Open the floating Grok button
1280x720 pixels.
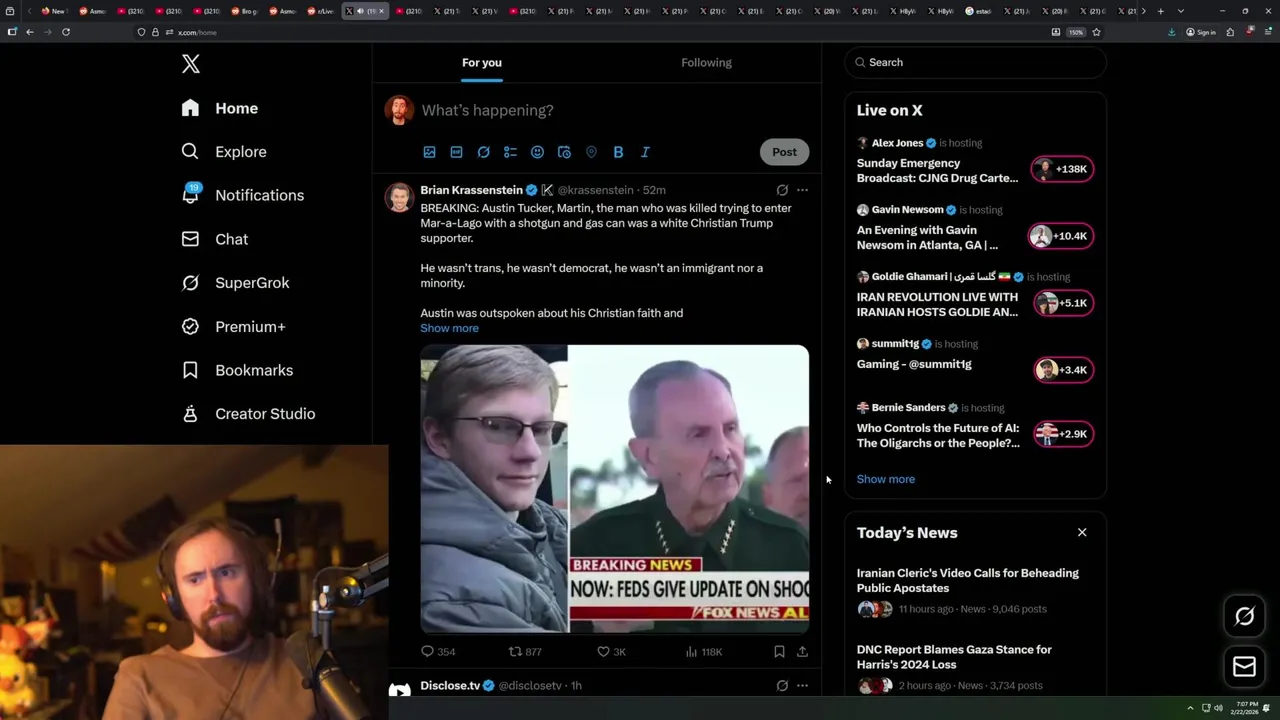[1245, 617]
